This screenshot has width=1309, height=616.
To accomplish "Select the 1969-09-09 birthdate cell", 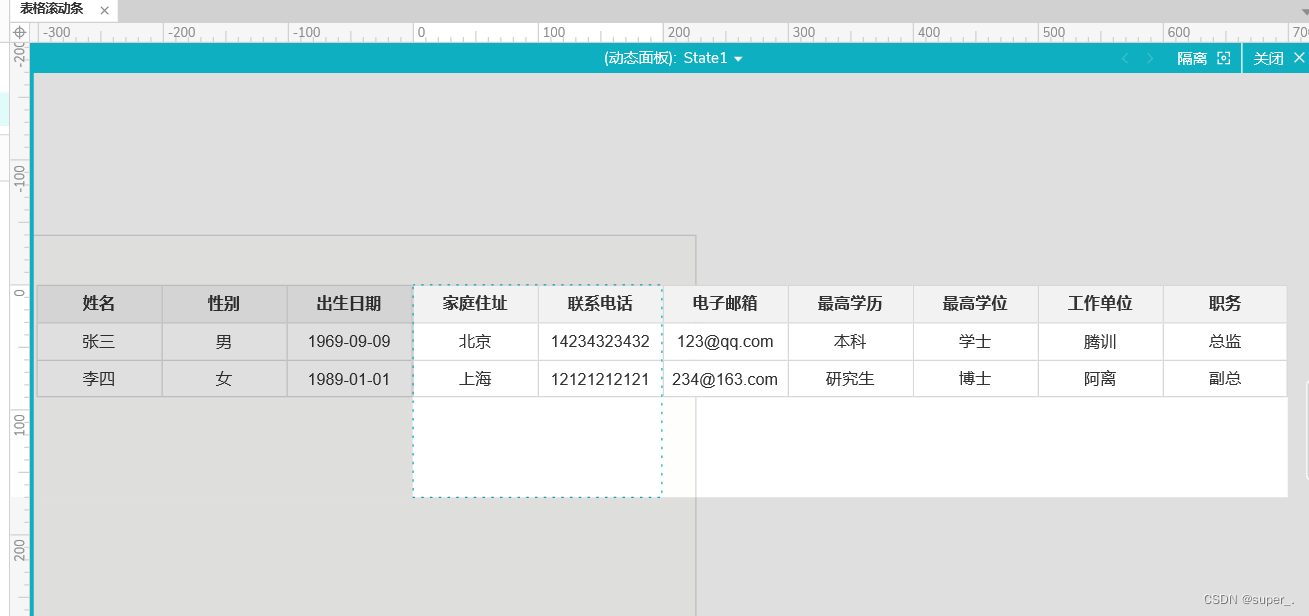I will click(x=349, y=342).
